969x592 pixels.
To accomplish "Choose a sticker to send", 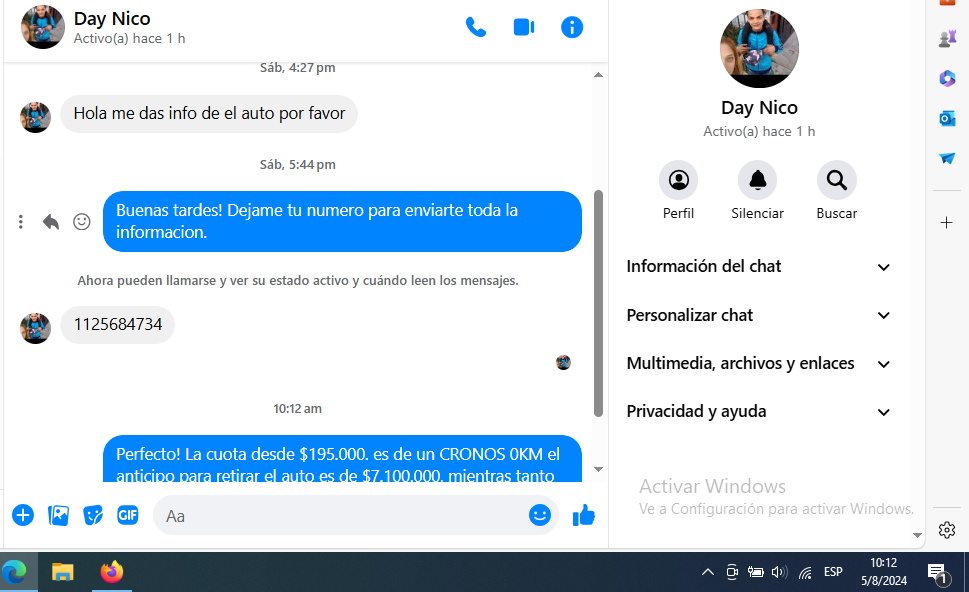I will tap(93, 515).
